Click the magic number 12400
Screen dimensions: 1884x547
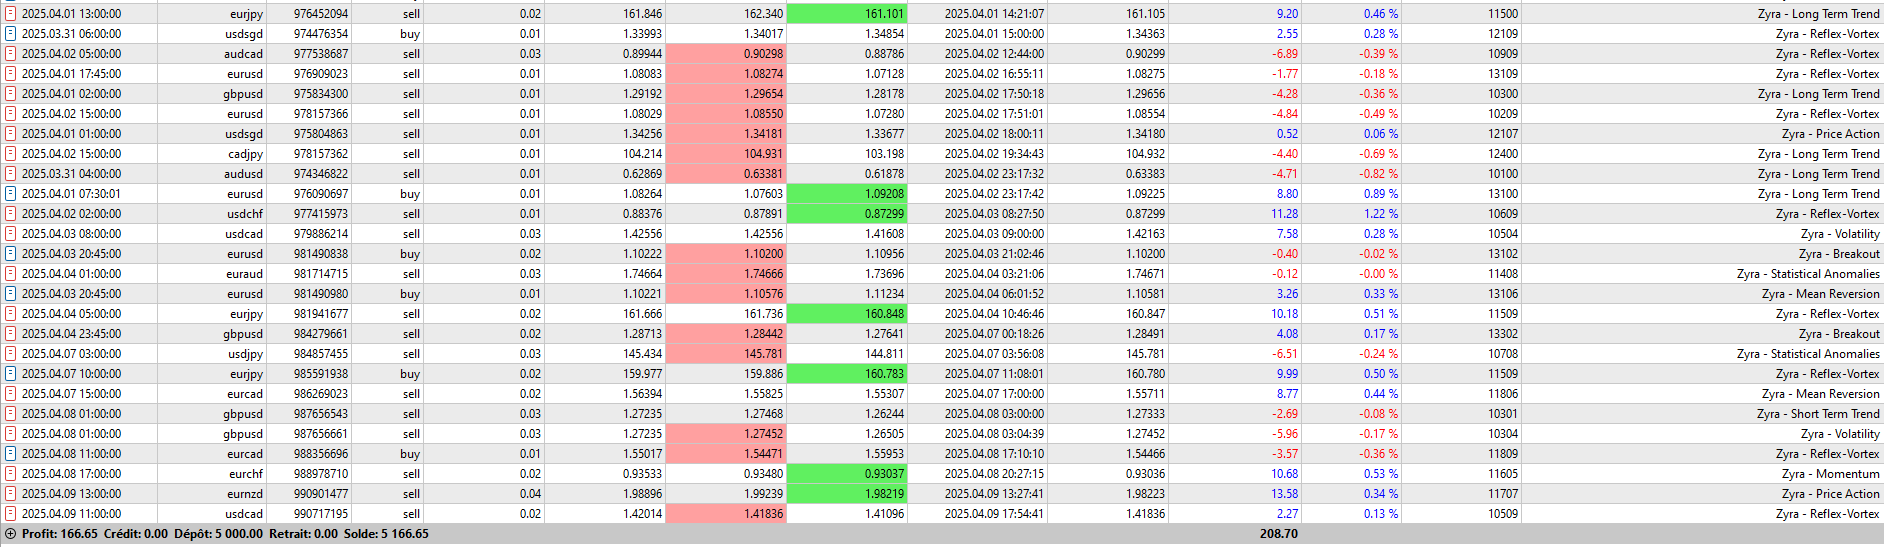pos(1503,154)
